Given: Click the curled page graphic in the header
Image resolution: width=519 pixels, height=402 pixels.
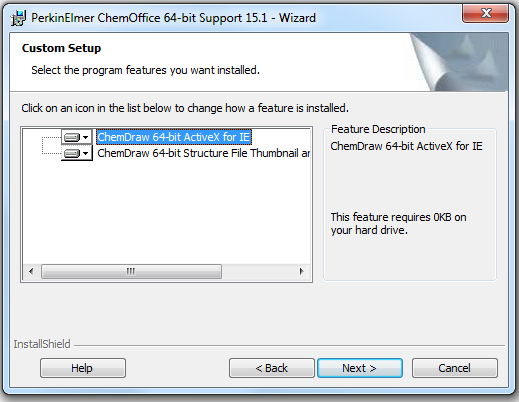Looking at the screenshot, I should coord(458,62).
